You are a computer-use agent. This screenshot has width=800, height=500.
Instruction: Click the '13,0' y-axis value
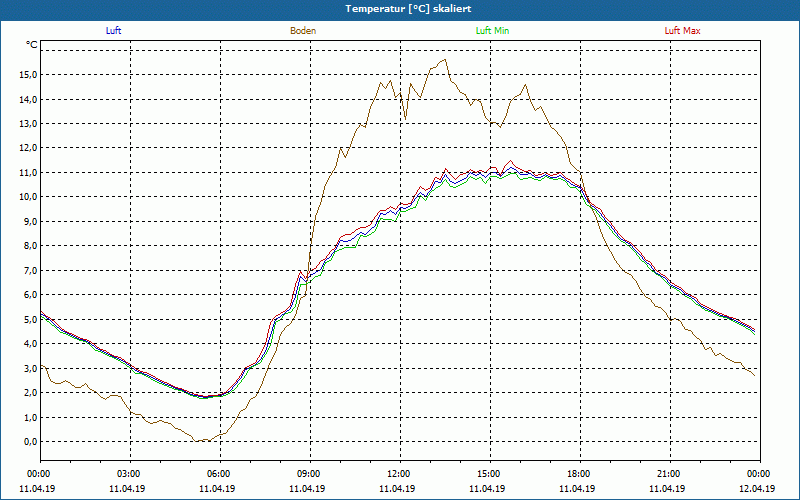[28, 124]
